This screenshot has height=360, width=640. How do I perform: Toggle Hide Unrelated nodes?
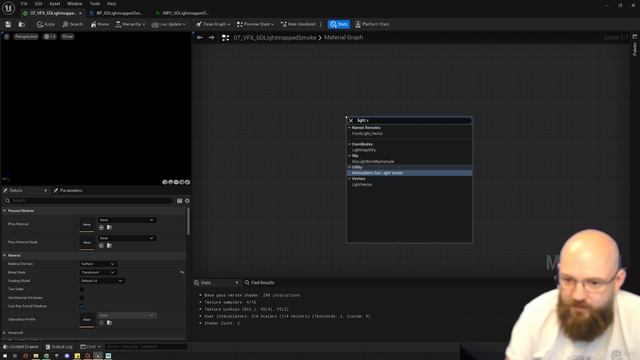(298, 24)
